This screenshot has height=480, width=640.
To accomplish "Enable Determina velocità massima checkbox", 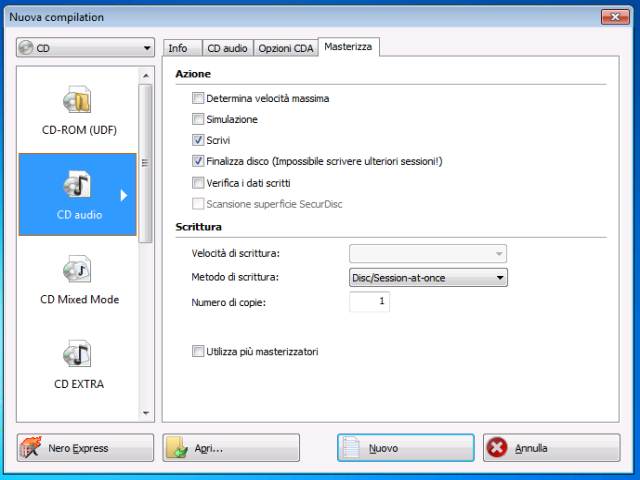I will coord(198,99).
